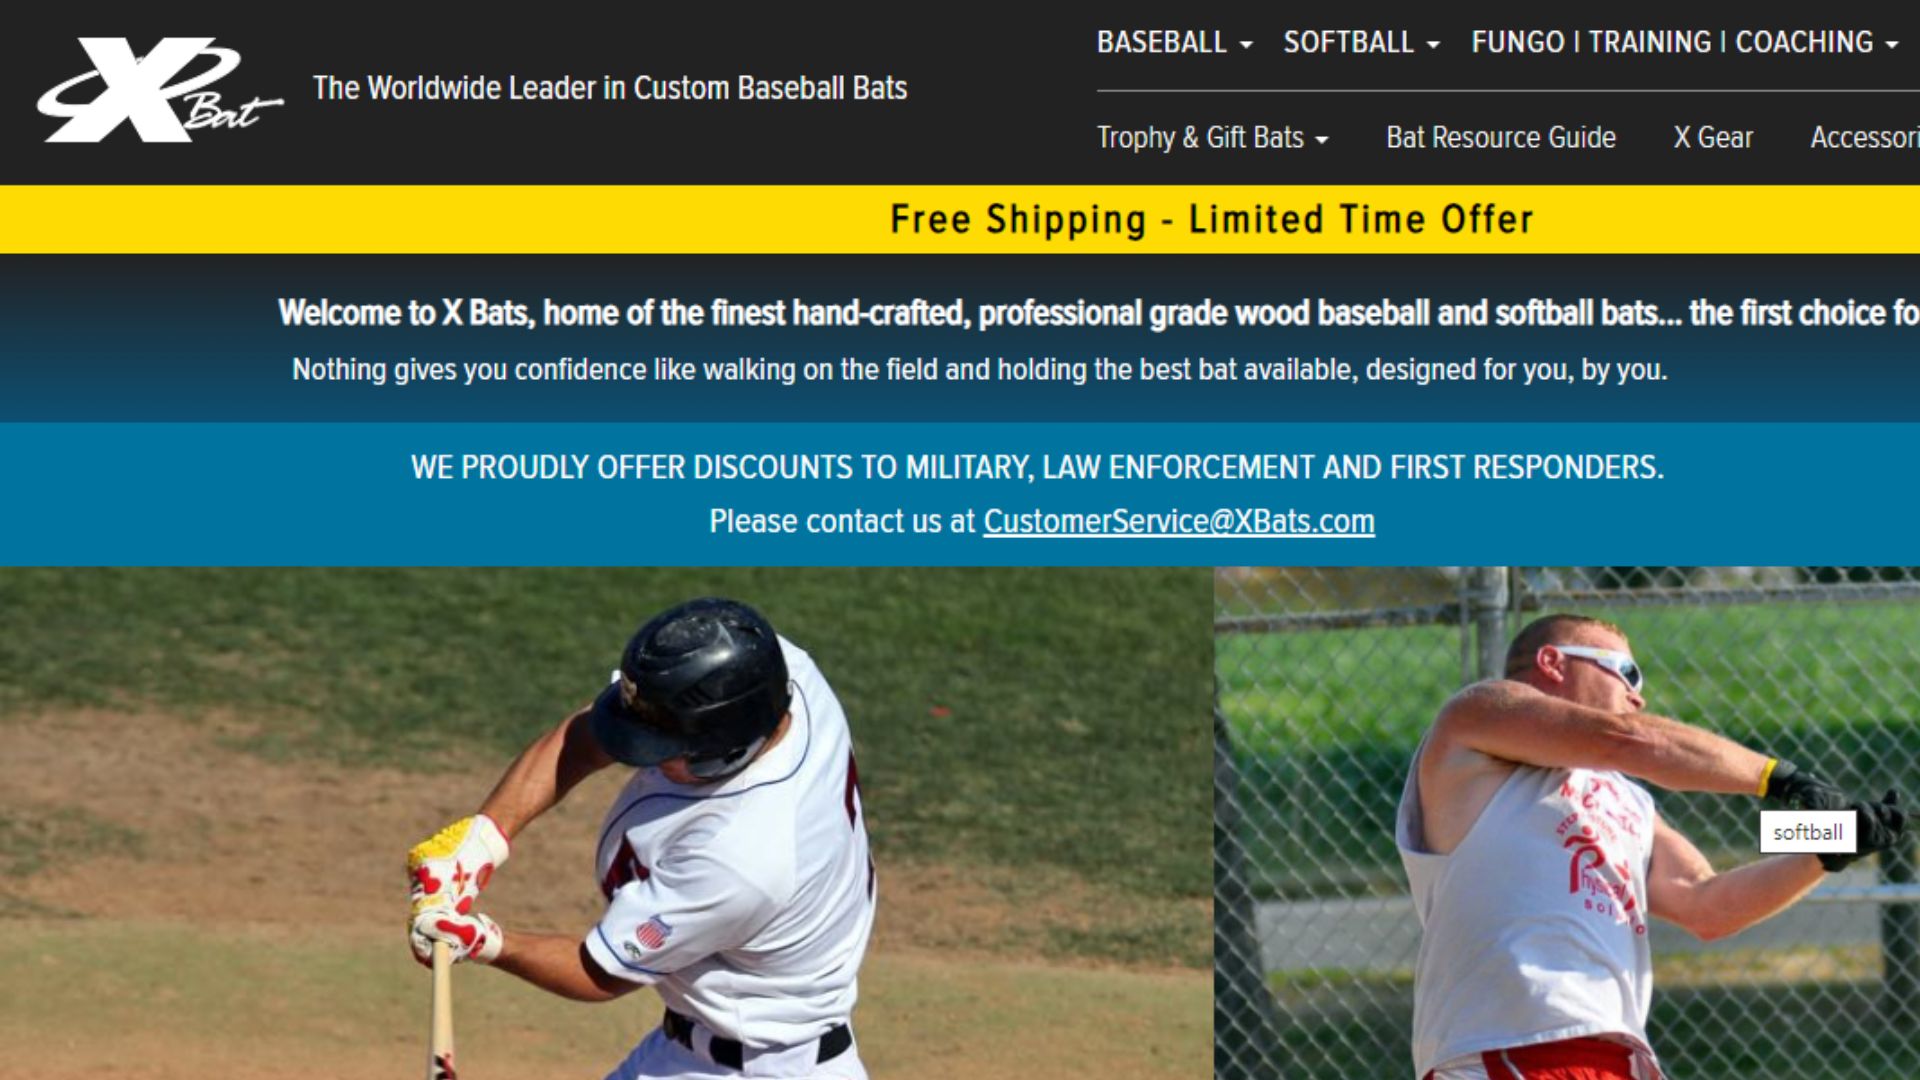Go to Bat Resource Guide

1500,137
